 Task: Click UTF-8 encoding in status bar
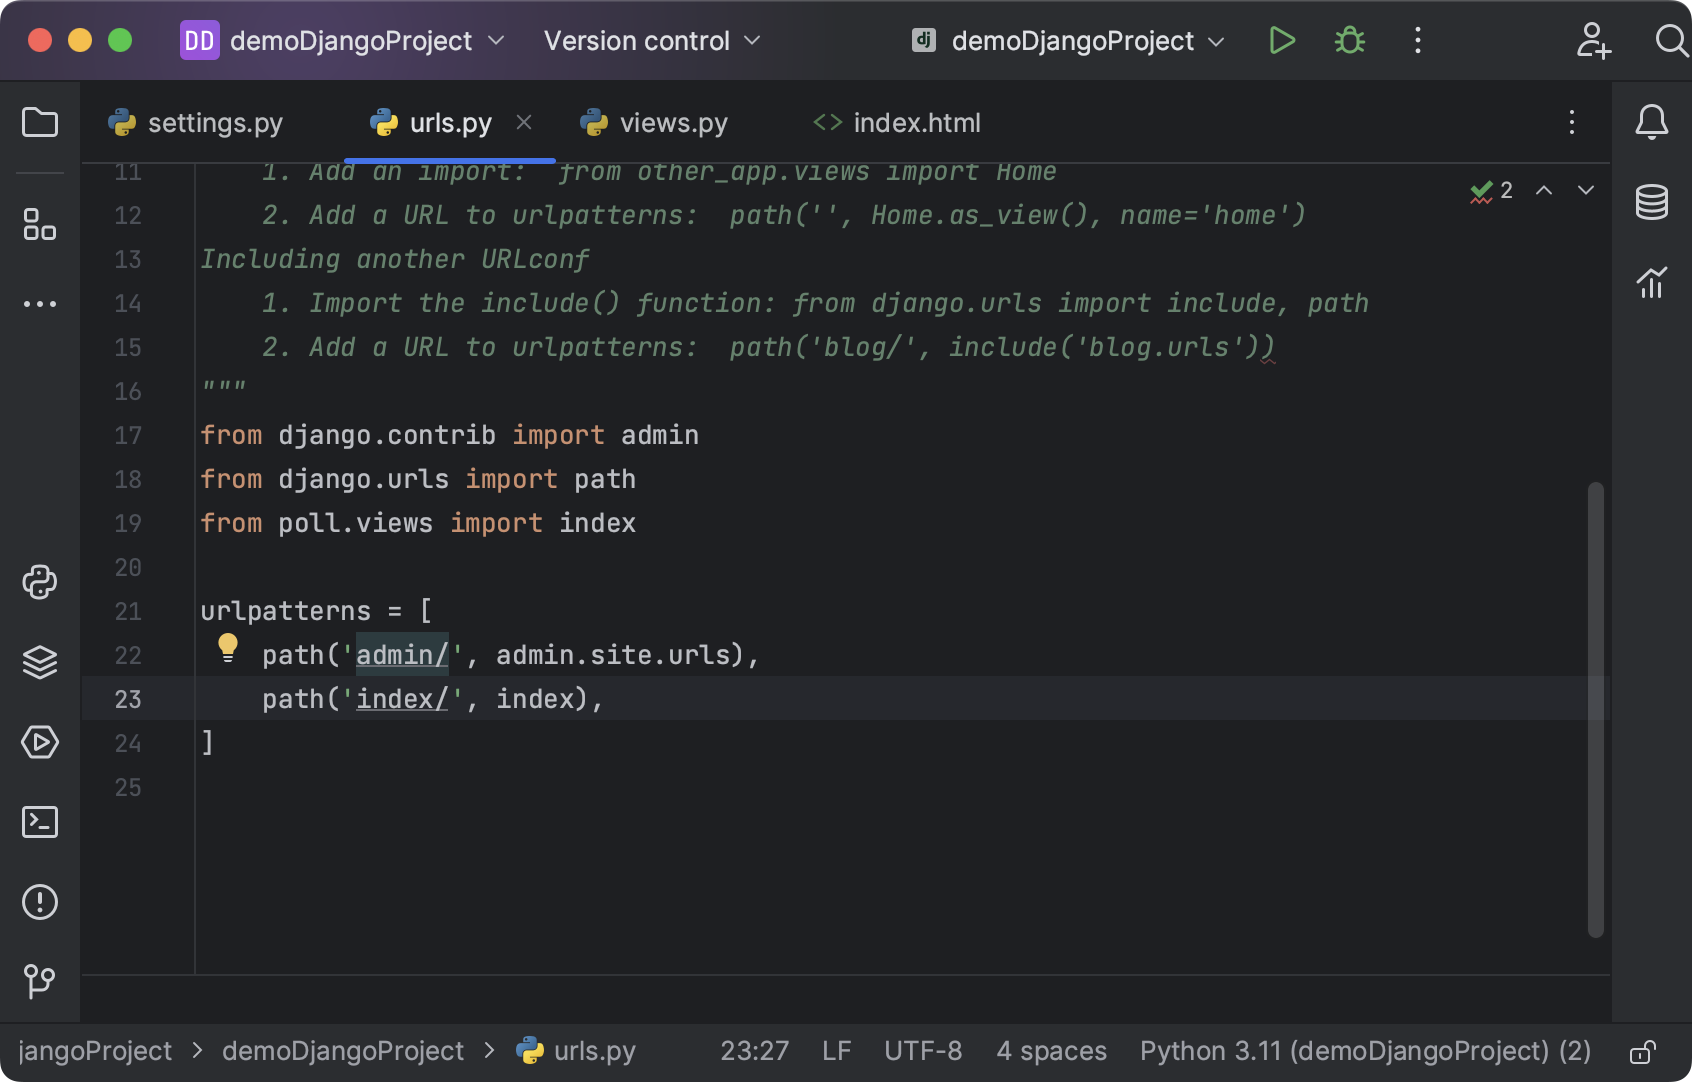click(922, 1051)
